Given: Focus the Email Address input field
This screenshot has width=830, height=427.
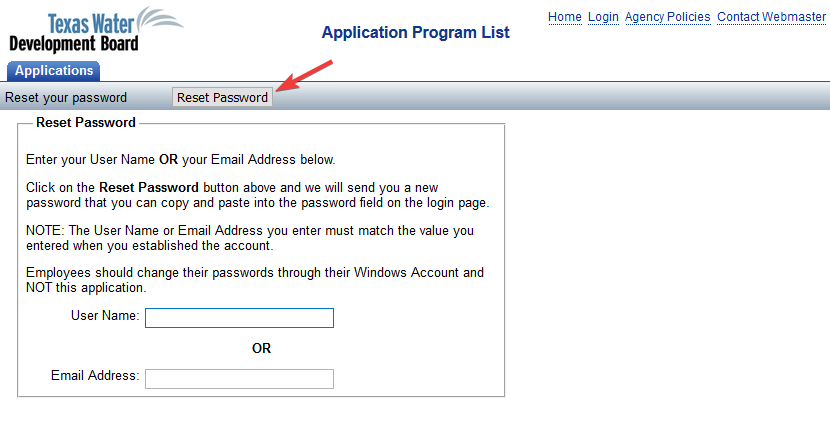Looking at the screenshot, I should click(239, 379).
